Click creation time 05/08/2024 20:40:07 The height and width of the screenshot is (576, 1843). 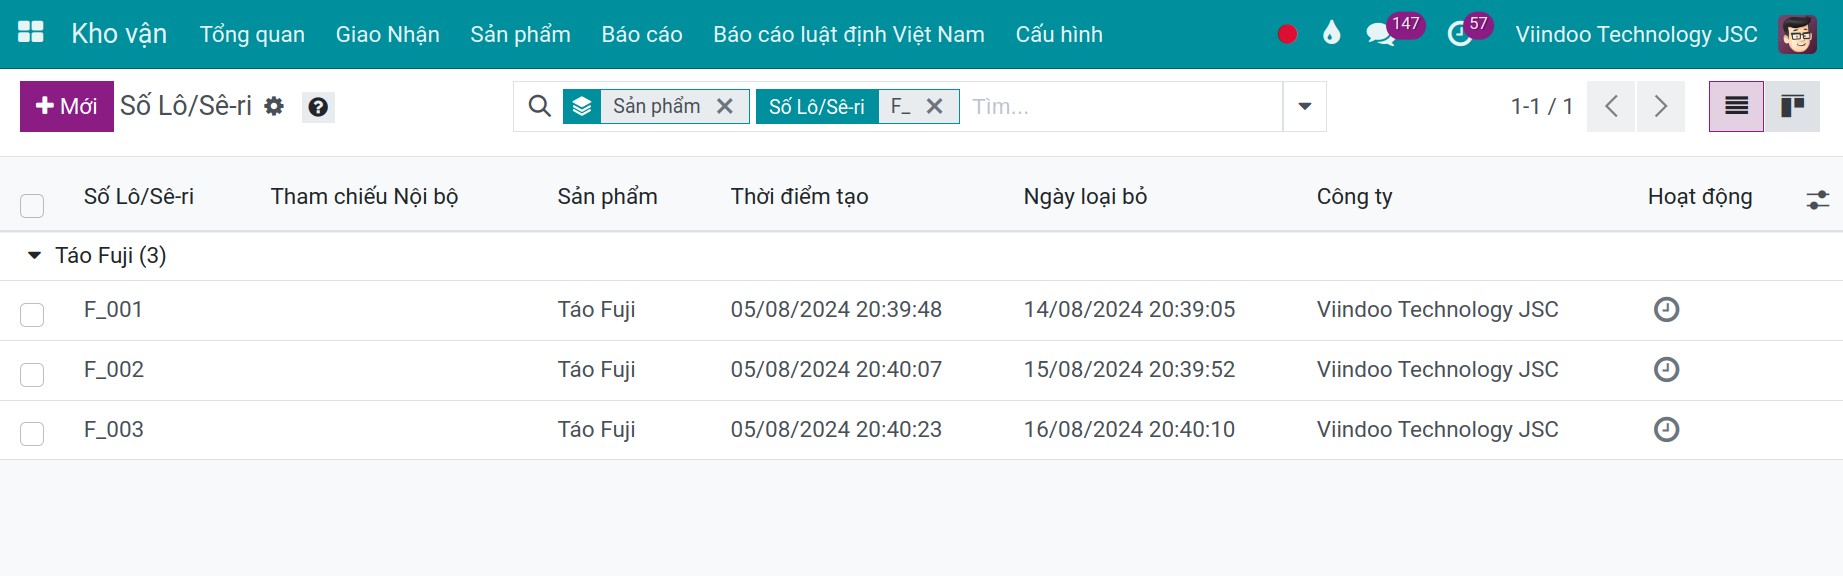point(836,370)
